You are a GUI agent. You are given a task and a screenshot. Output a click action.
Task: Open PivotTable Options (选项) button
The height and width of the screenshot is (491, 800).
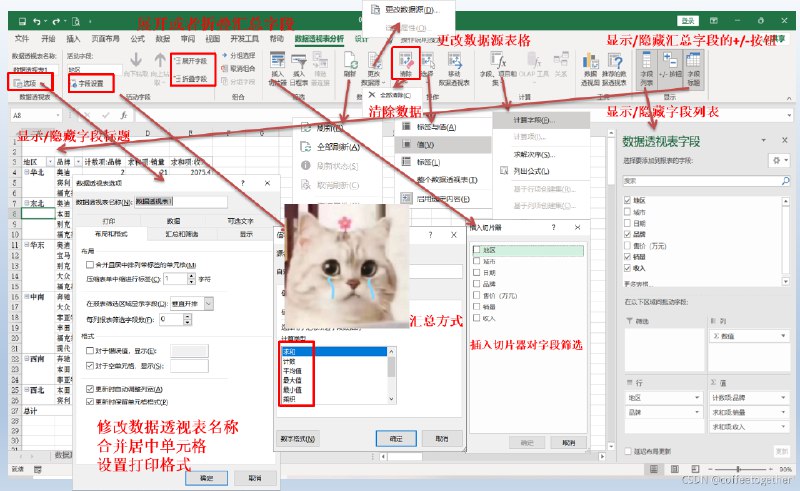point(26,83)
